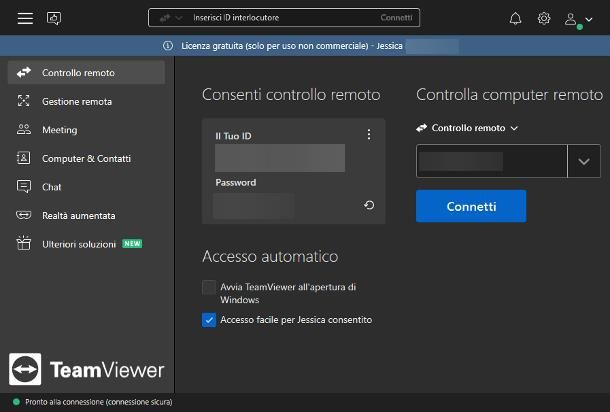
Task: Click the Controllo remoto arrows sidebar icon
Action: click(24, 72)
